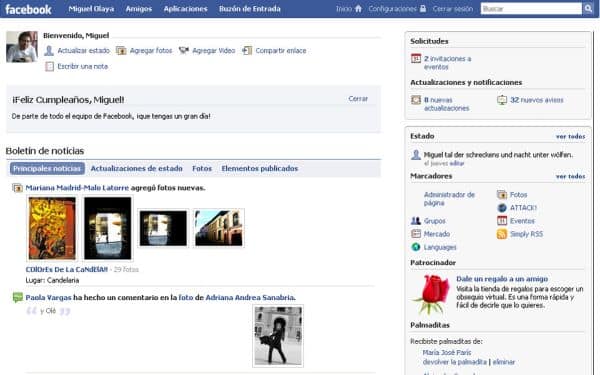Click the search magnifier button

pyautogui.click(x=588, y=8)
